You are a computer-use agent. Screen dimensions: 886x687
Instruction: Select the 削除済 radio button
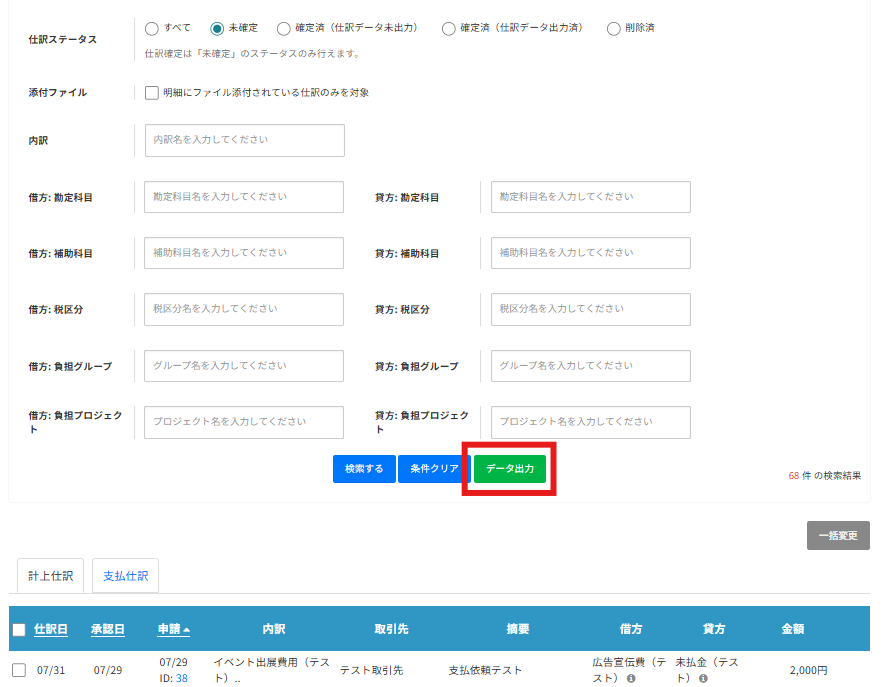coord(614,28)
